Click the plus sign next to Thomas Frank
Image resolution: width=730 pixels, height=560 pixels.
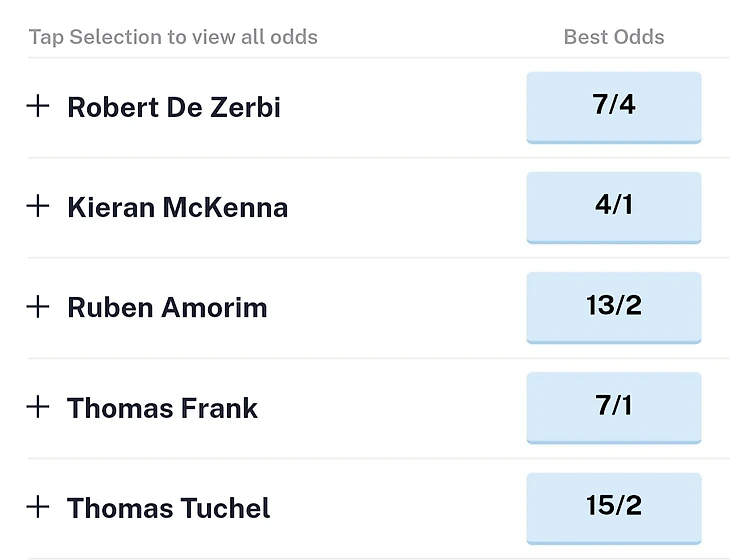[x=38, y=407]
